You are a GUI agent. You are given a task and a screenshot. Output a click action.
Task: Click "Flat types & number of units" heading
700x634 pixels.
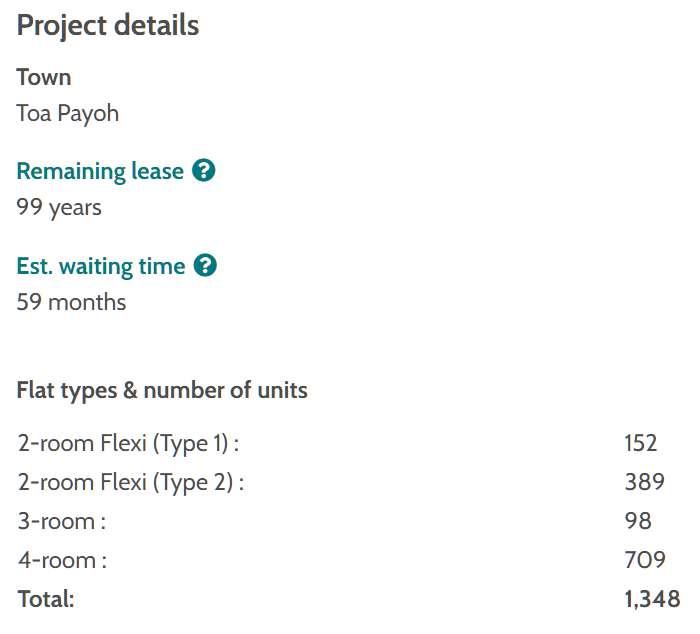click(162, 390)
